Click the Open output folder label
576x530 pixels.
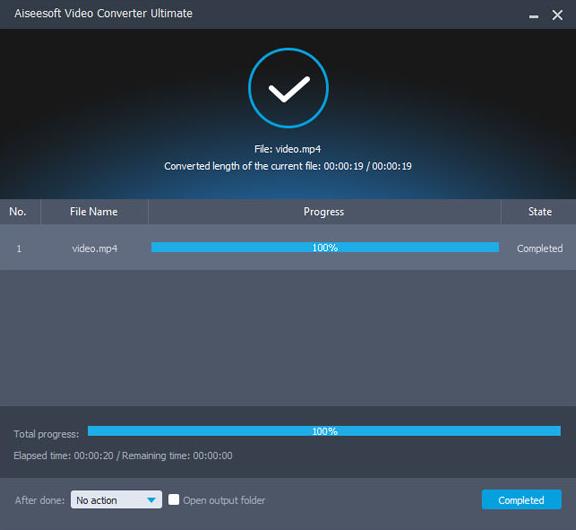pyautogui.click(x=224, y=500)
